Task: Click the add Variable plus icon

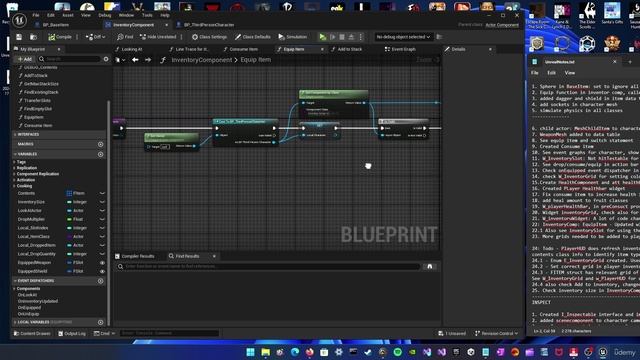Action: 100,154
